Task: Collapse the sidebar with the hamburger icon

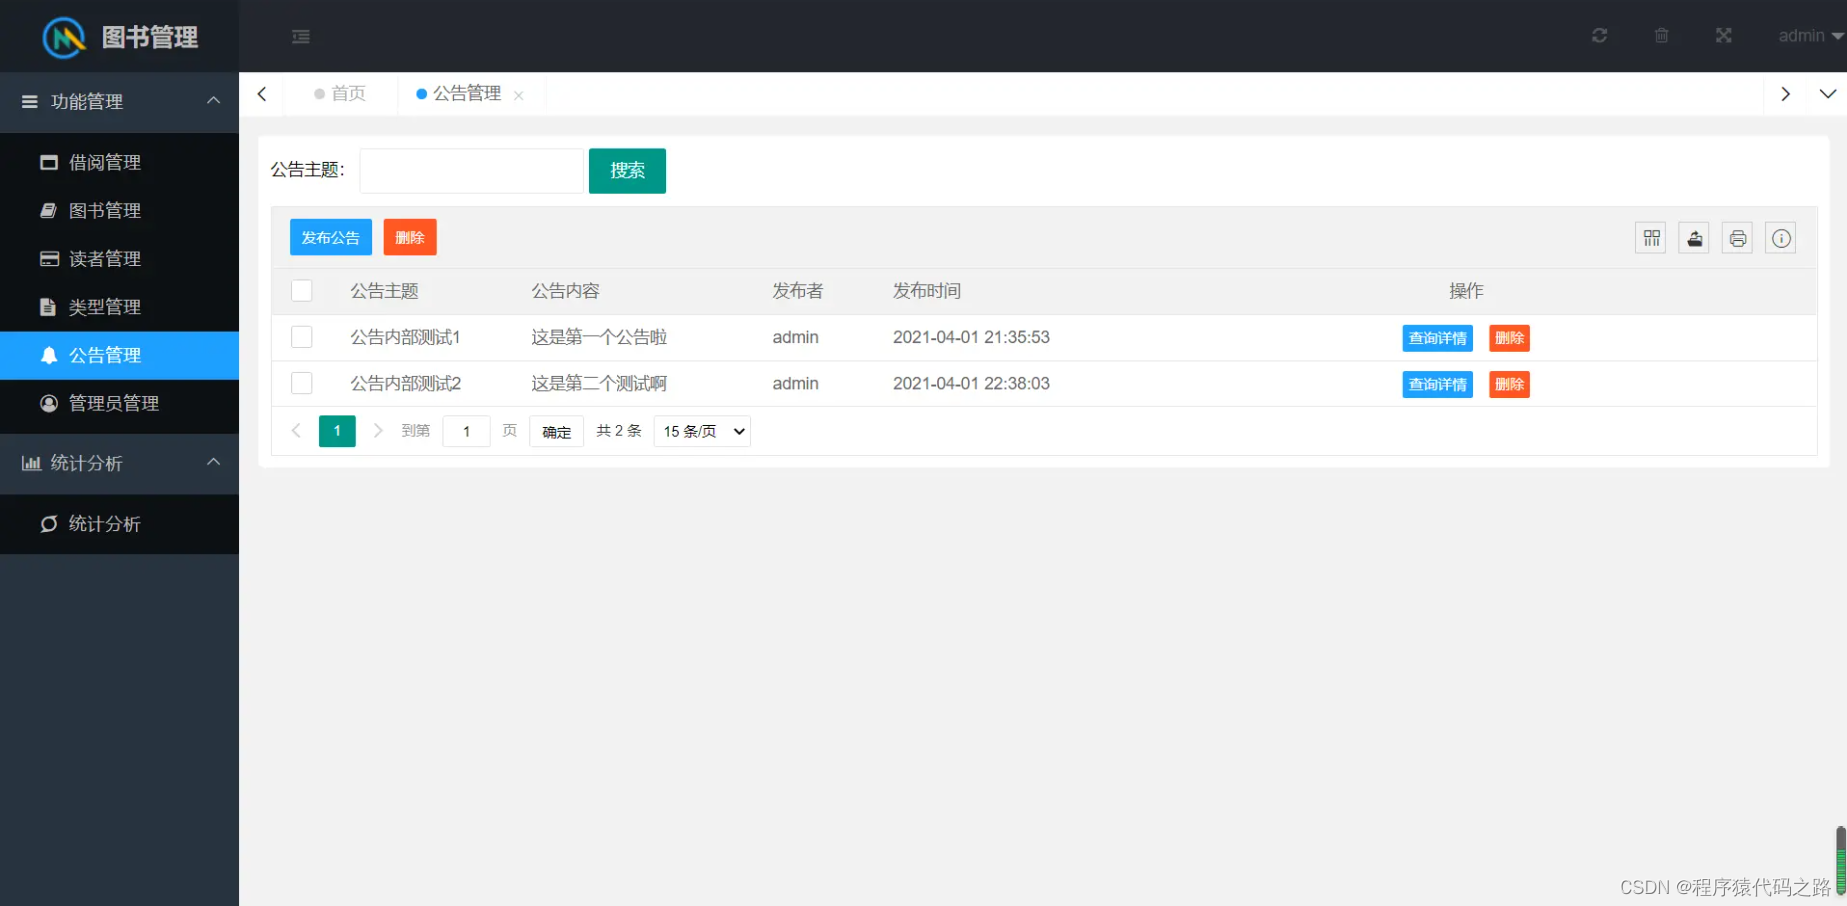Action: [300, 36]
